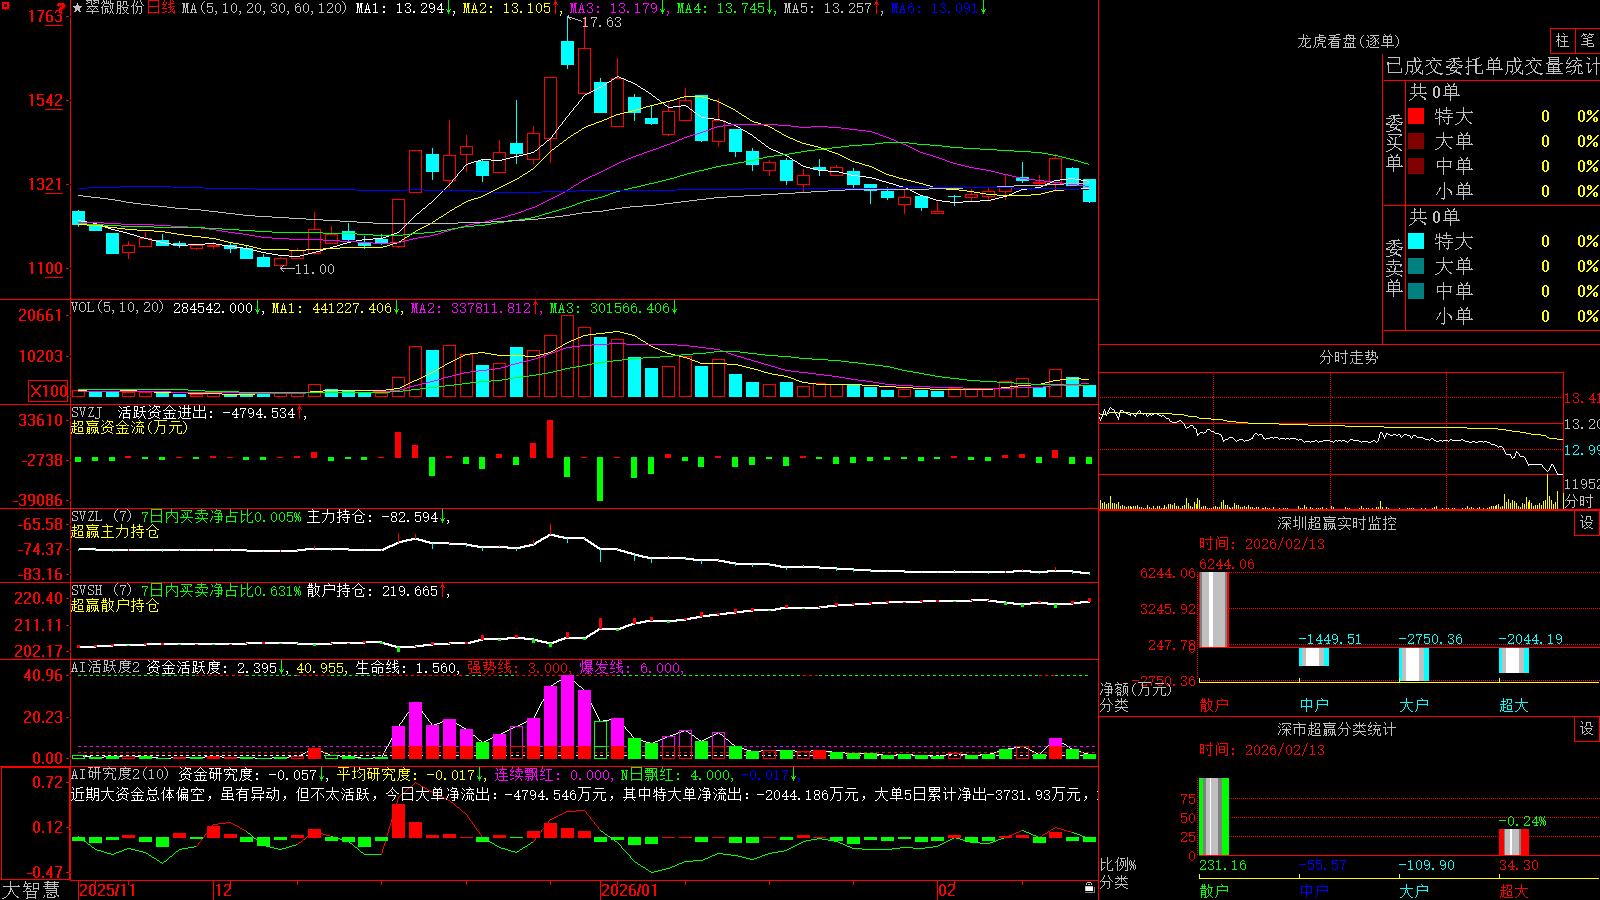
Task: Open 设 settings for 深圳超赢实时监控
Action: pos(1587,523)
